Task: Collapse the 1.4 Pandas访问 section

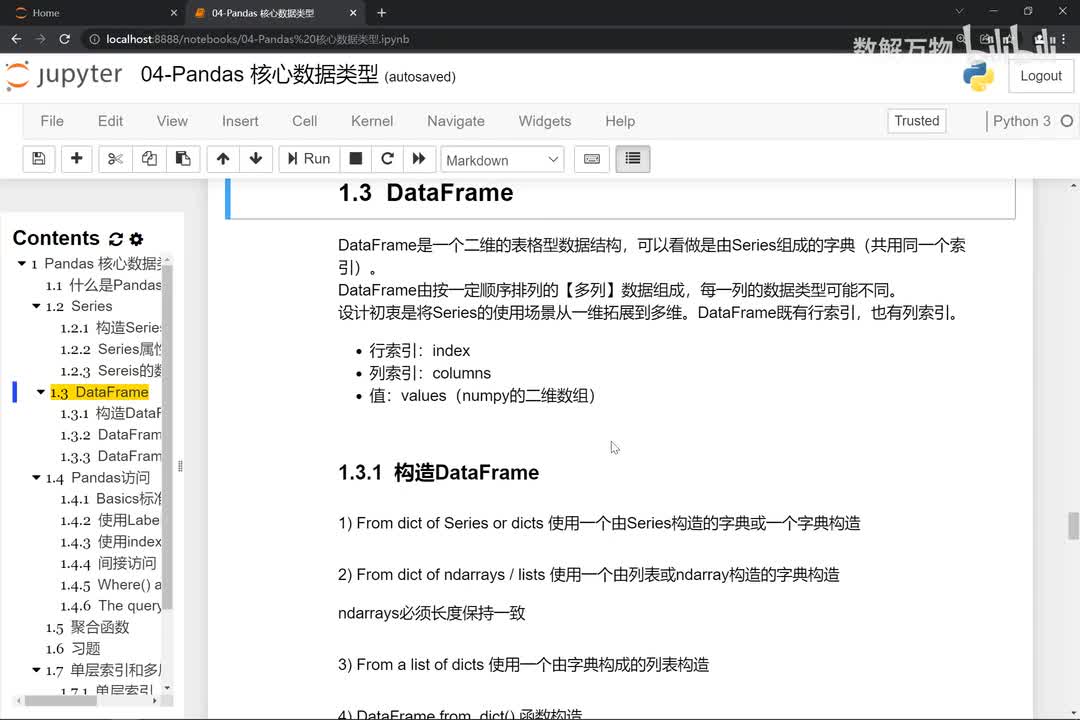Action: point(37,477)
